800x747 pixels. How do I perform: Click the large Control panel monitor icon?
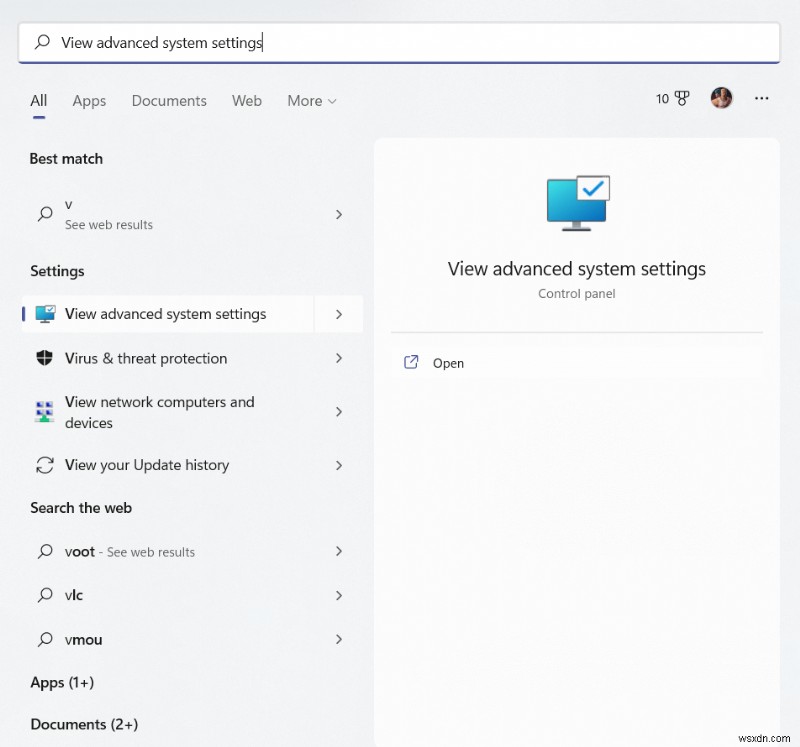pyautogui.click(x=577, y=203)
